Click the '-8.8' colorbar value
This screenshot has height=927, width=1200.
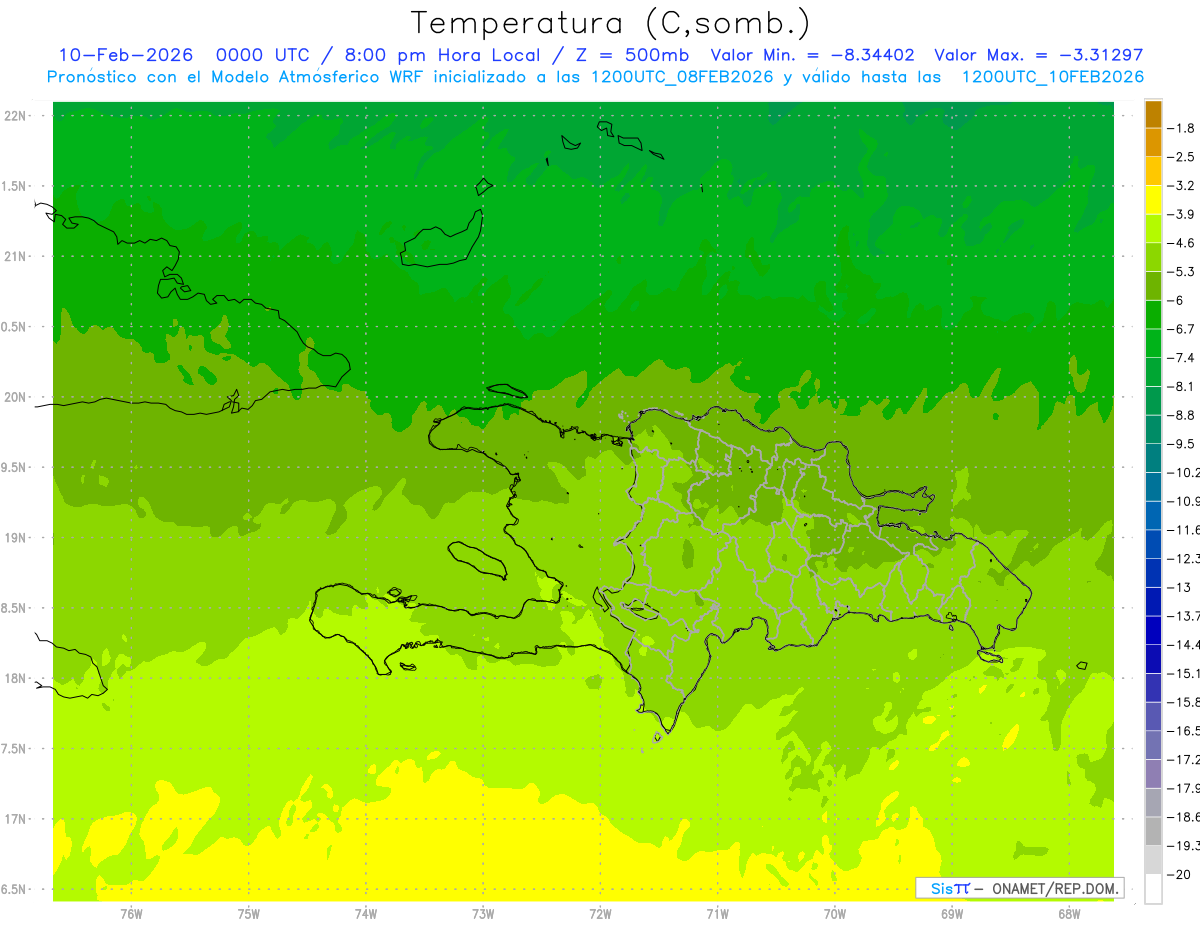coord(1183,415)
